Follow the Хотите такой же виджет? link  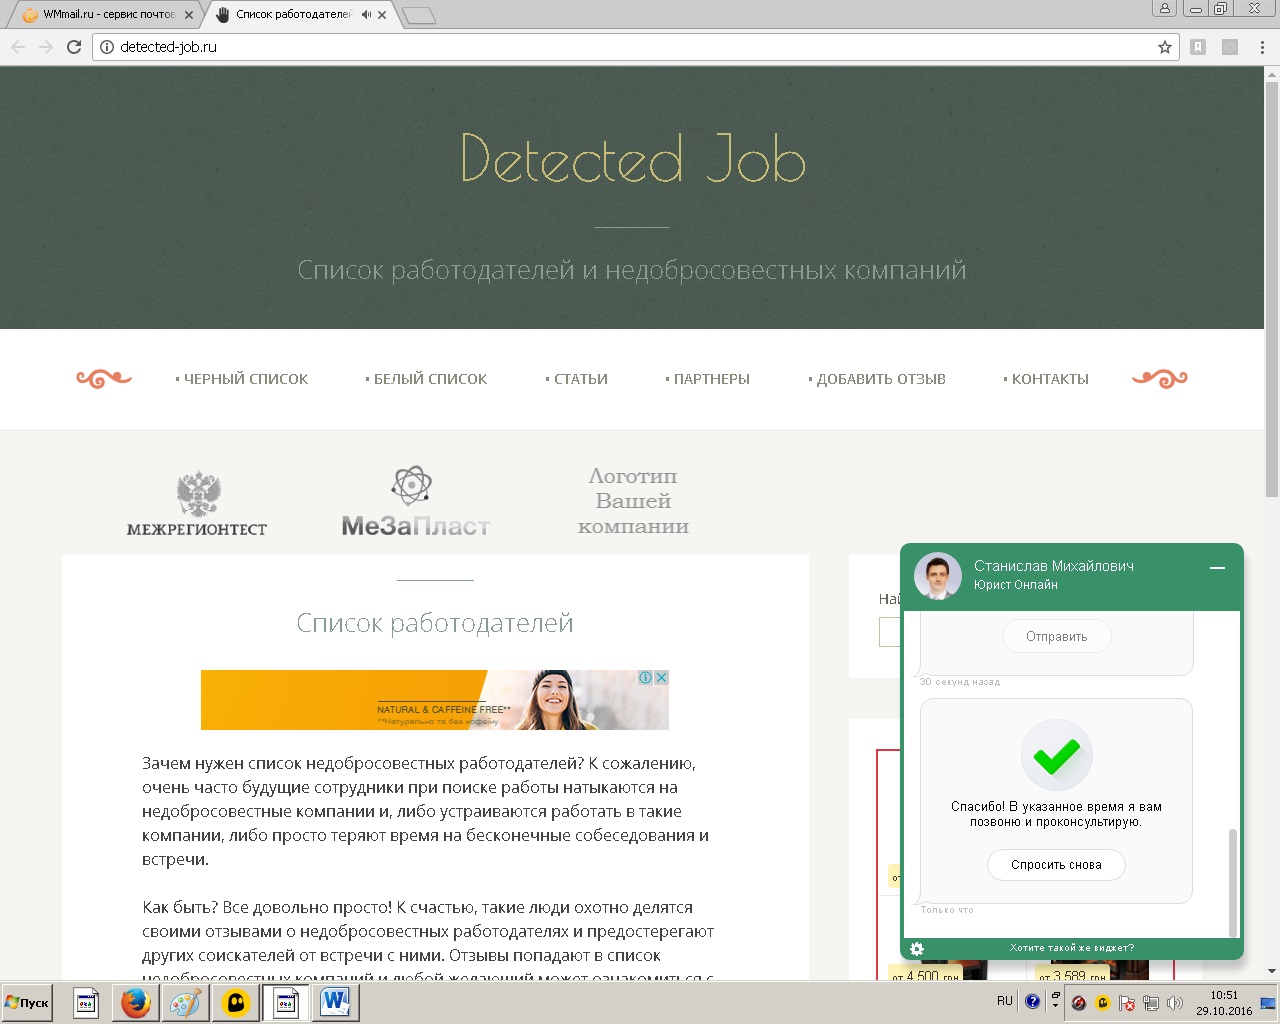coord(1071,948)
